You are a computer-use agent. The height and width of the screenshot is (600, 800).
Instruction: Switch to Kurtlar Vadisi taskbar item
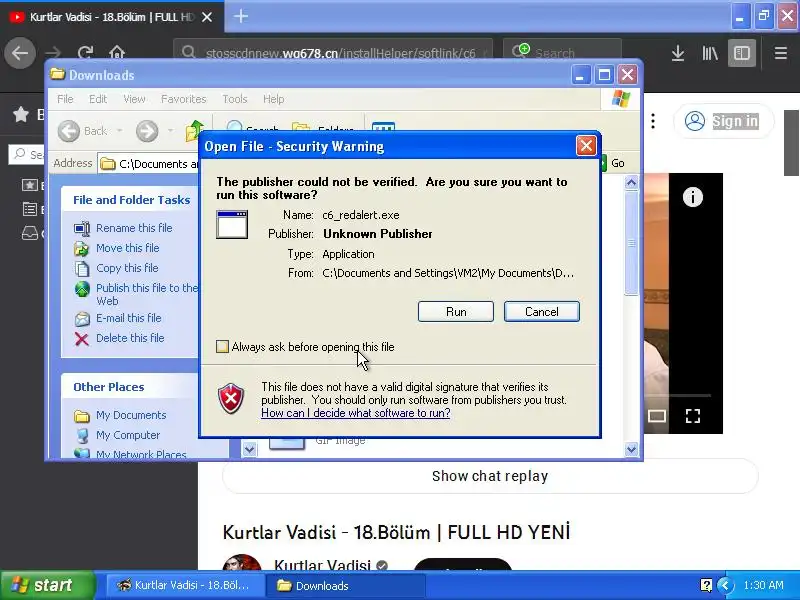(185, 585)
